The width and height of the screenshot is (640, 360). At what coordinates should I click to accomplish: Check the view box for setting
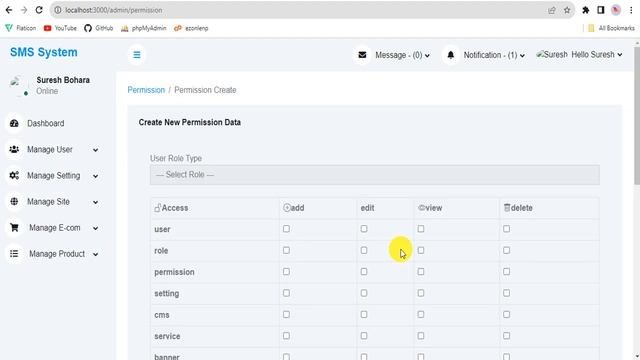pyautogui.click(x=421, y=293)
